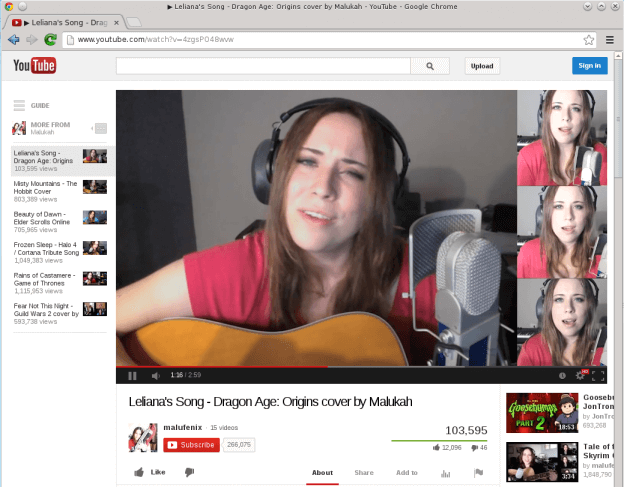Screen dimensions: 624x487
Task: Toggle the More From Malukah playlist arrow button
Action: pos(101,128)
